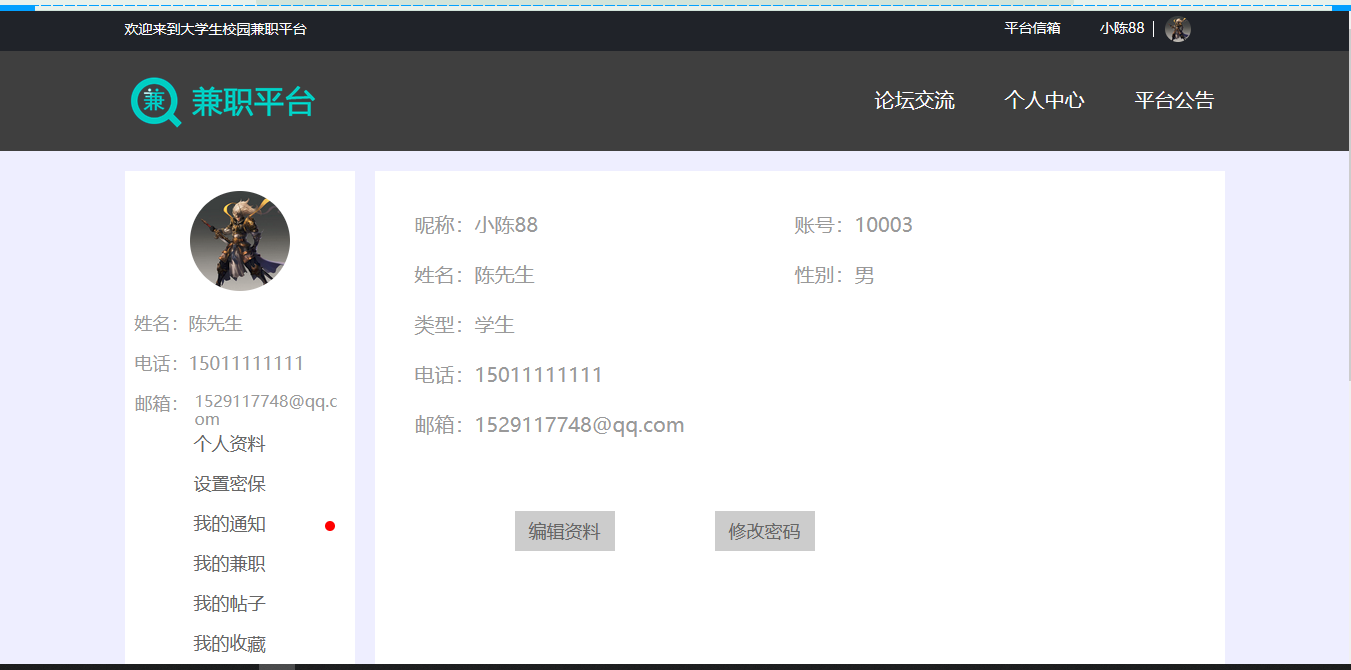This screenshot has width=1351, height=670.
Task: Open 我的收藏 favorites
Action: click(x=231, y=643)
